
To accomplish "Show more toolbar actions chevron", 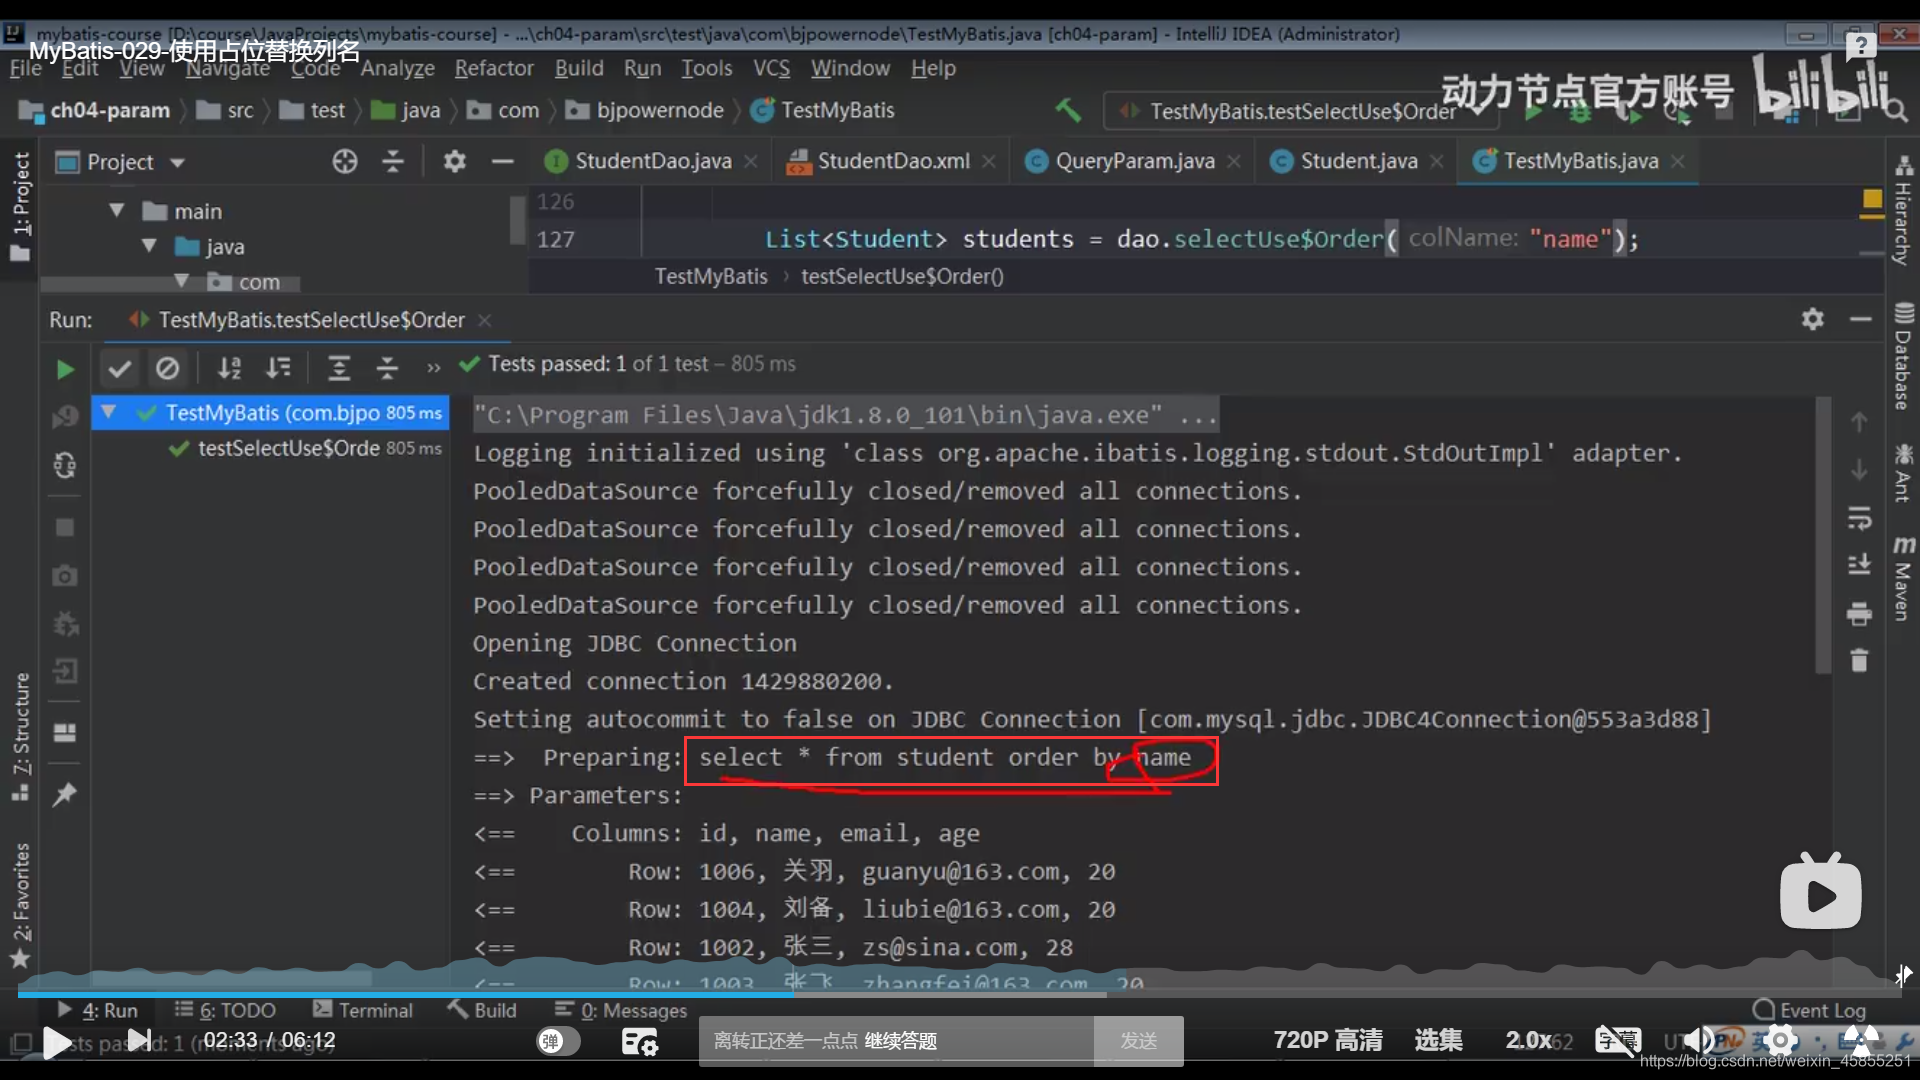I will pyautogui.click(x=433, y=369).
